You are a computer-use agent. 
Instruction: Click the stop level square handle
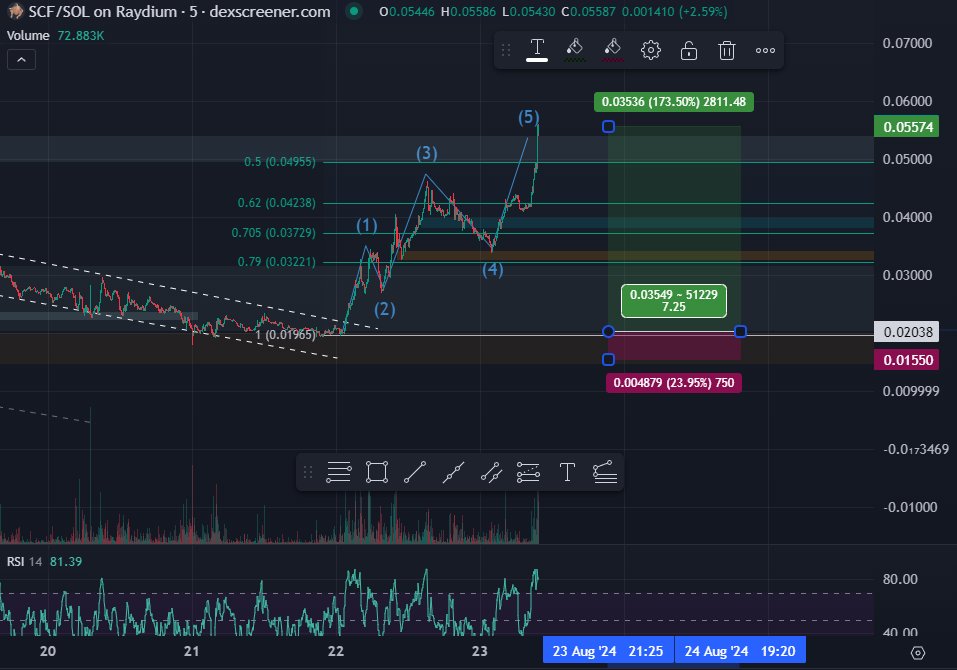608,359
